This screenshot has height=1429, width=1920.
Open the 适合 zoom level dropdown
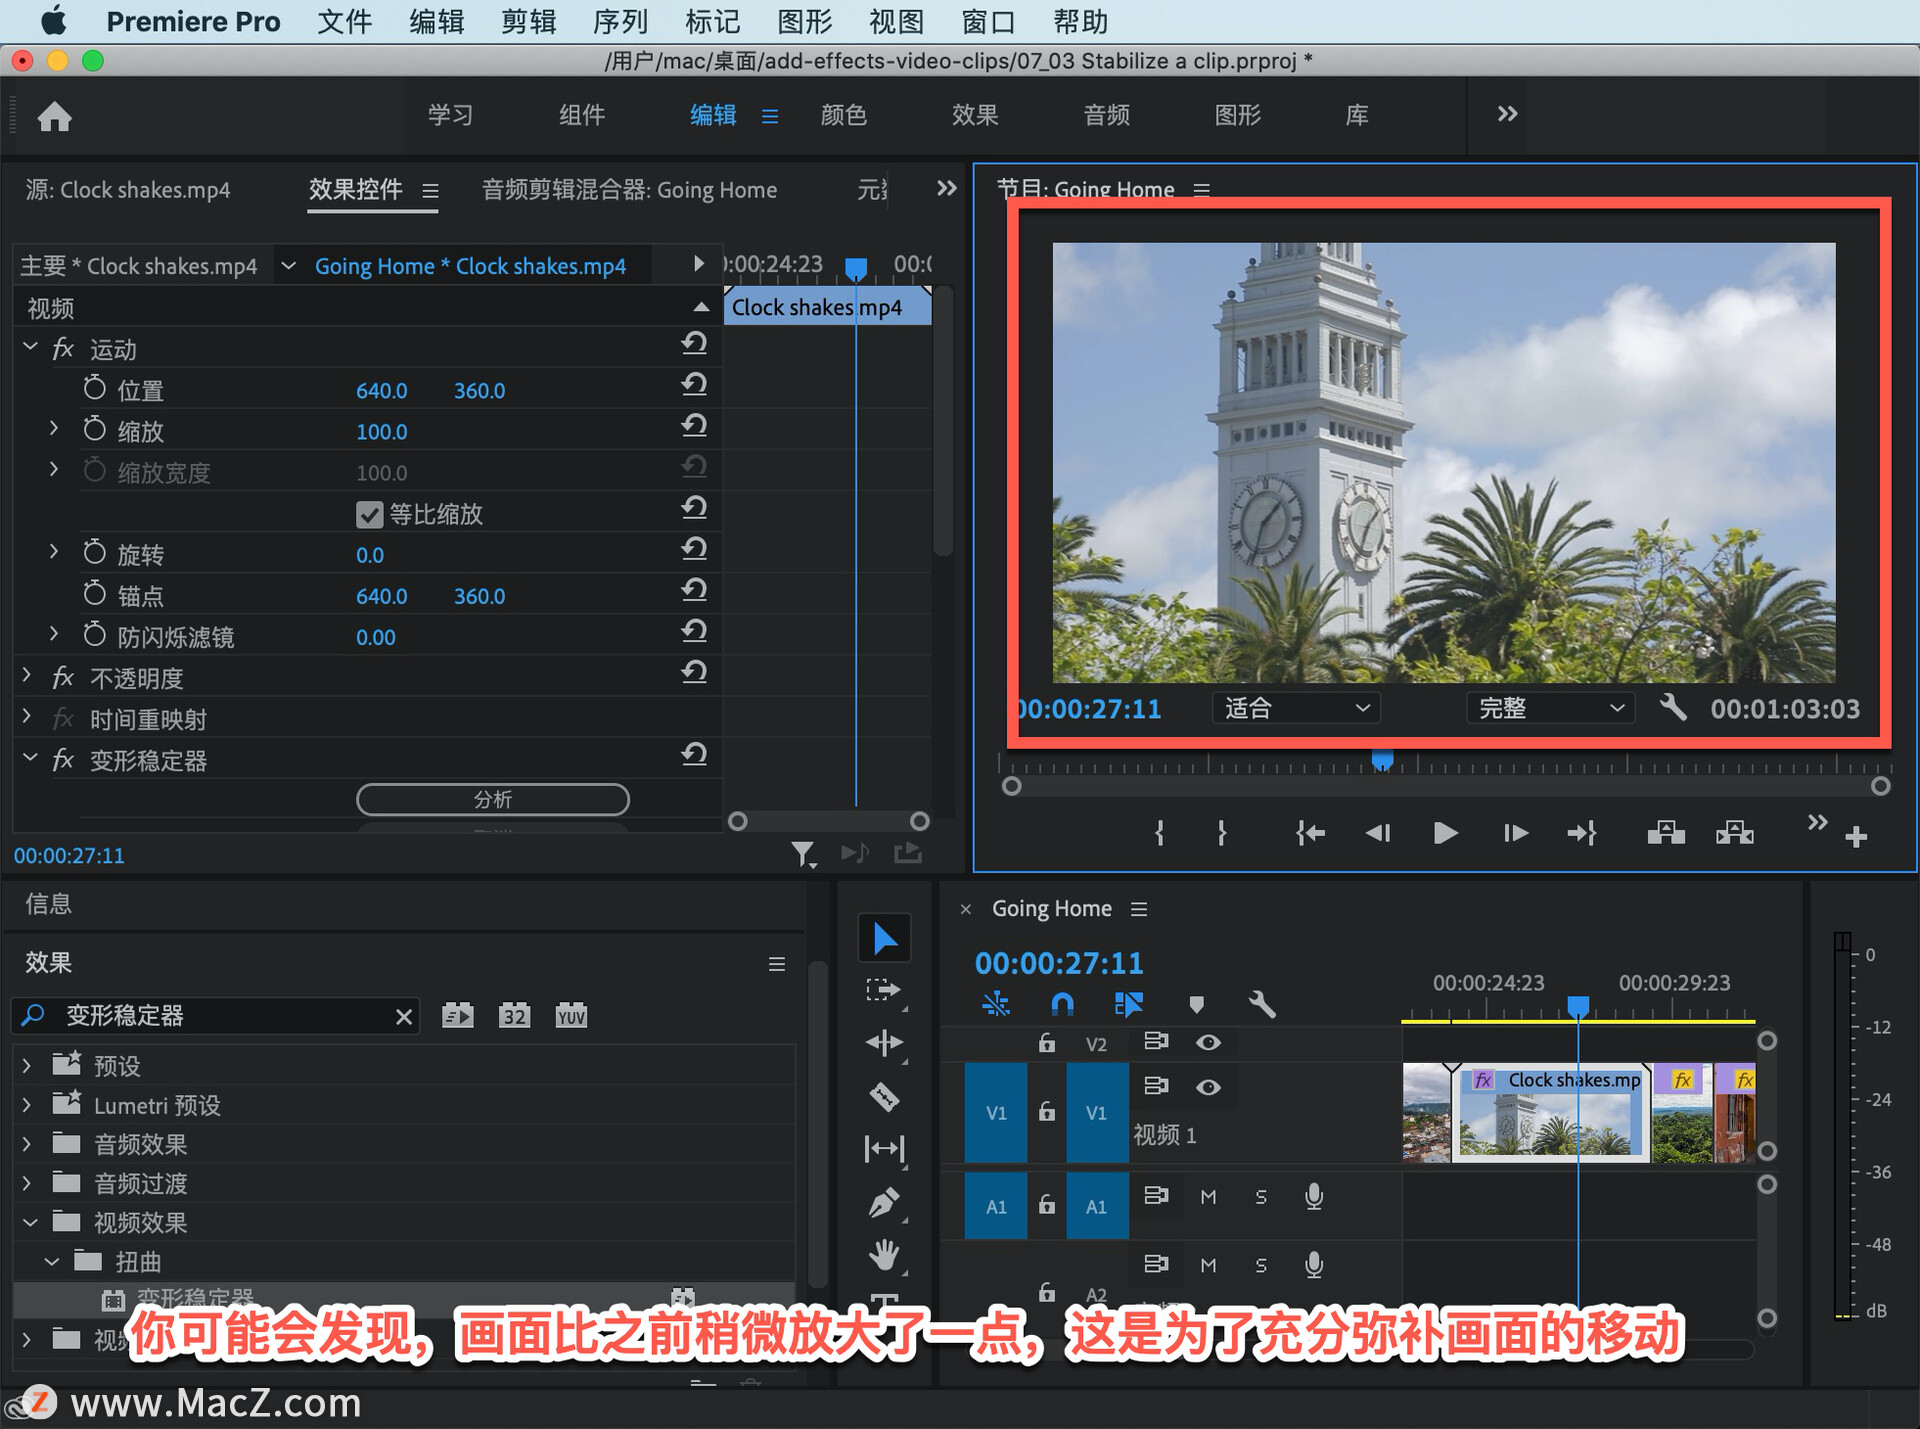click(x=1296, y=708)
